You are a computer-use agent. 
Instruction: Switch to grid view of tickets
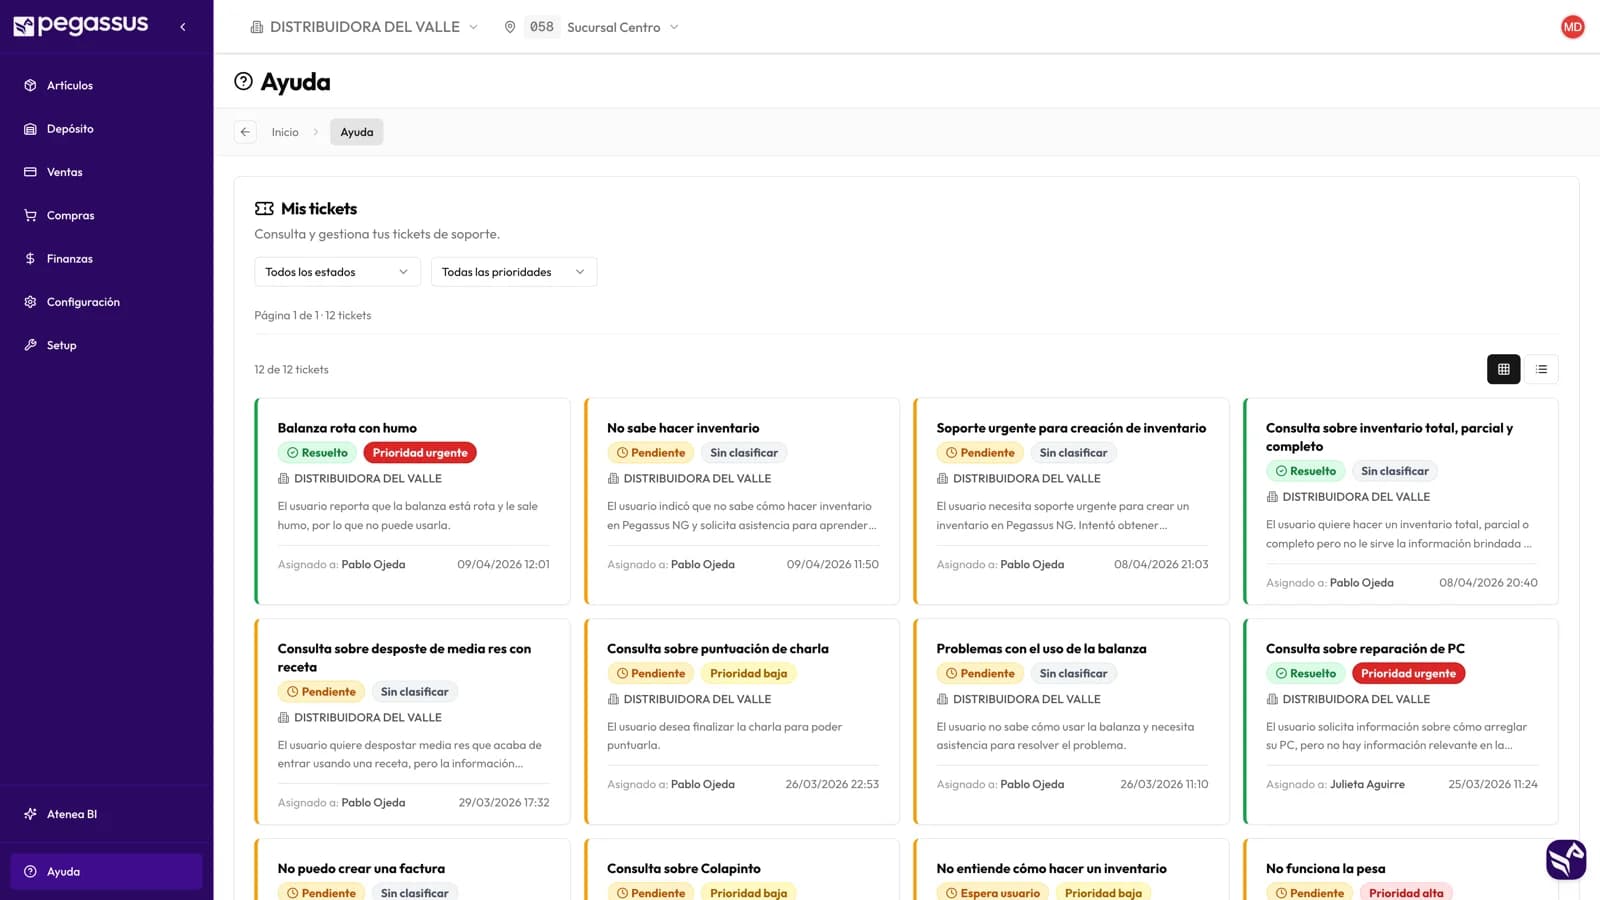[x=1503, y=369]
